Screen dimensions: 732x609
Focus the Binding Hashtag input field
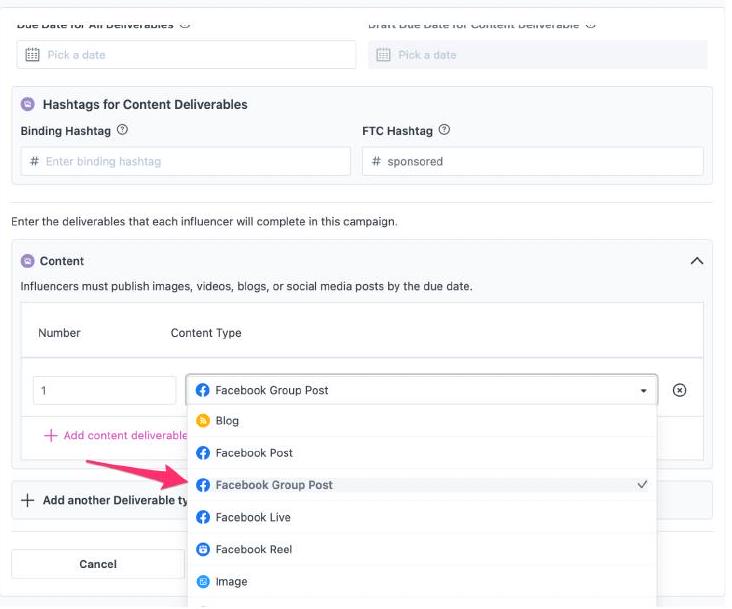(x=190, y=161)
